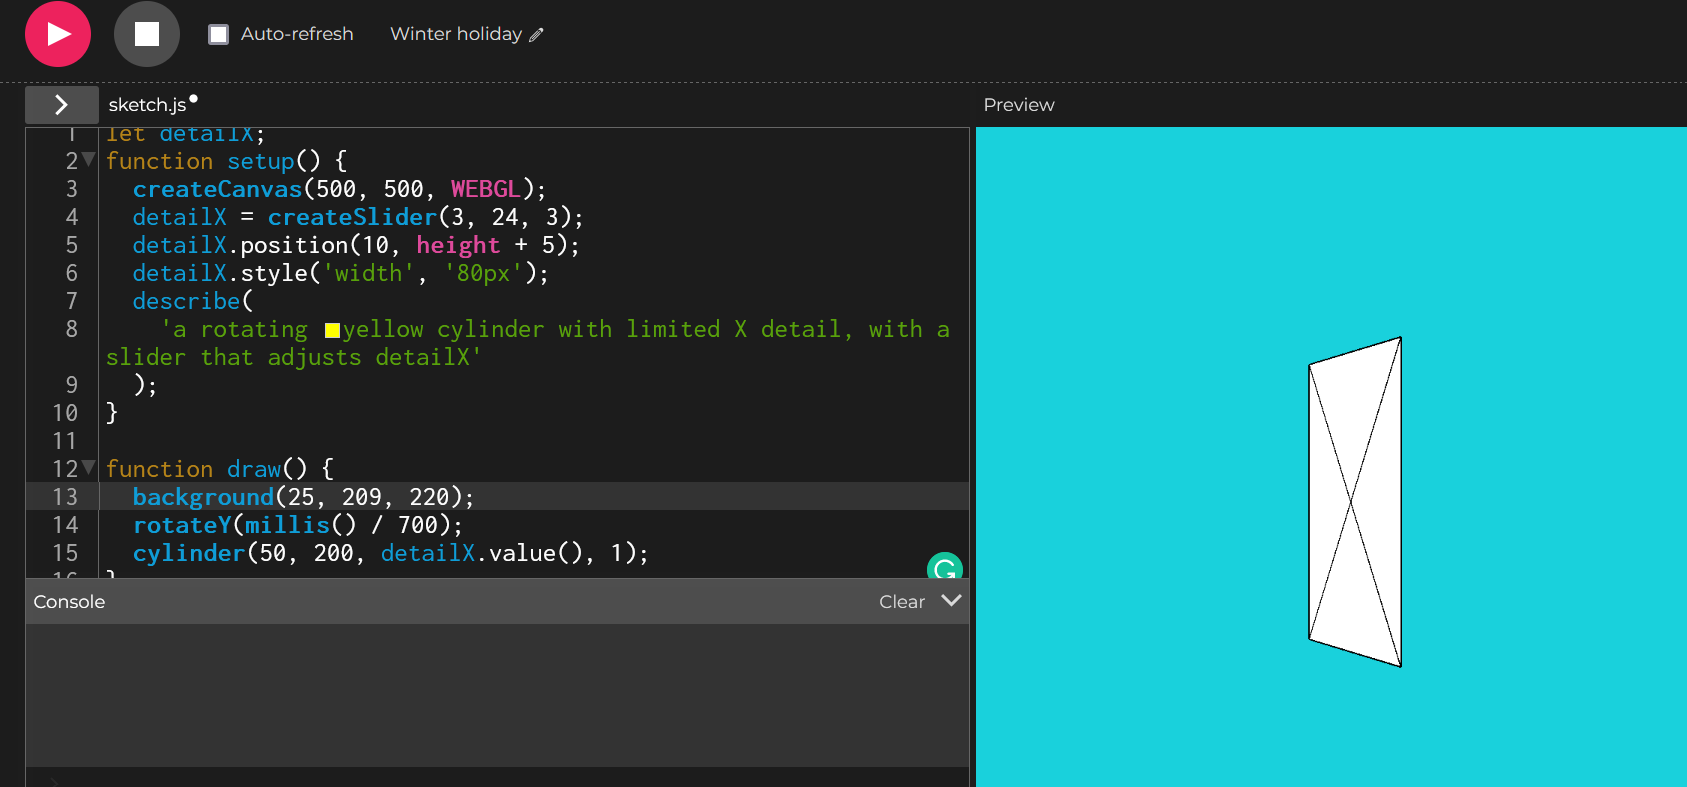Open the Grammarly icon in editor
This screenshot has width=1687, height=787.
click(944, 569)
